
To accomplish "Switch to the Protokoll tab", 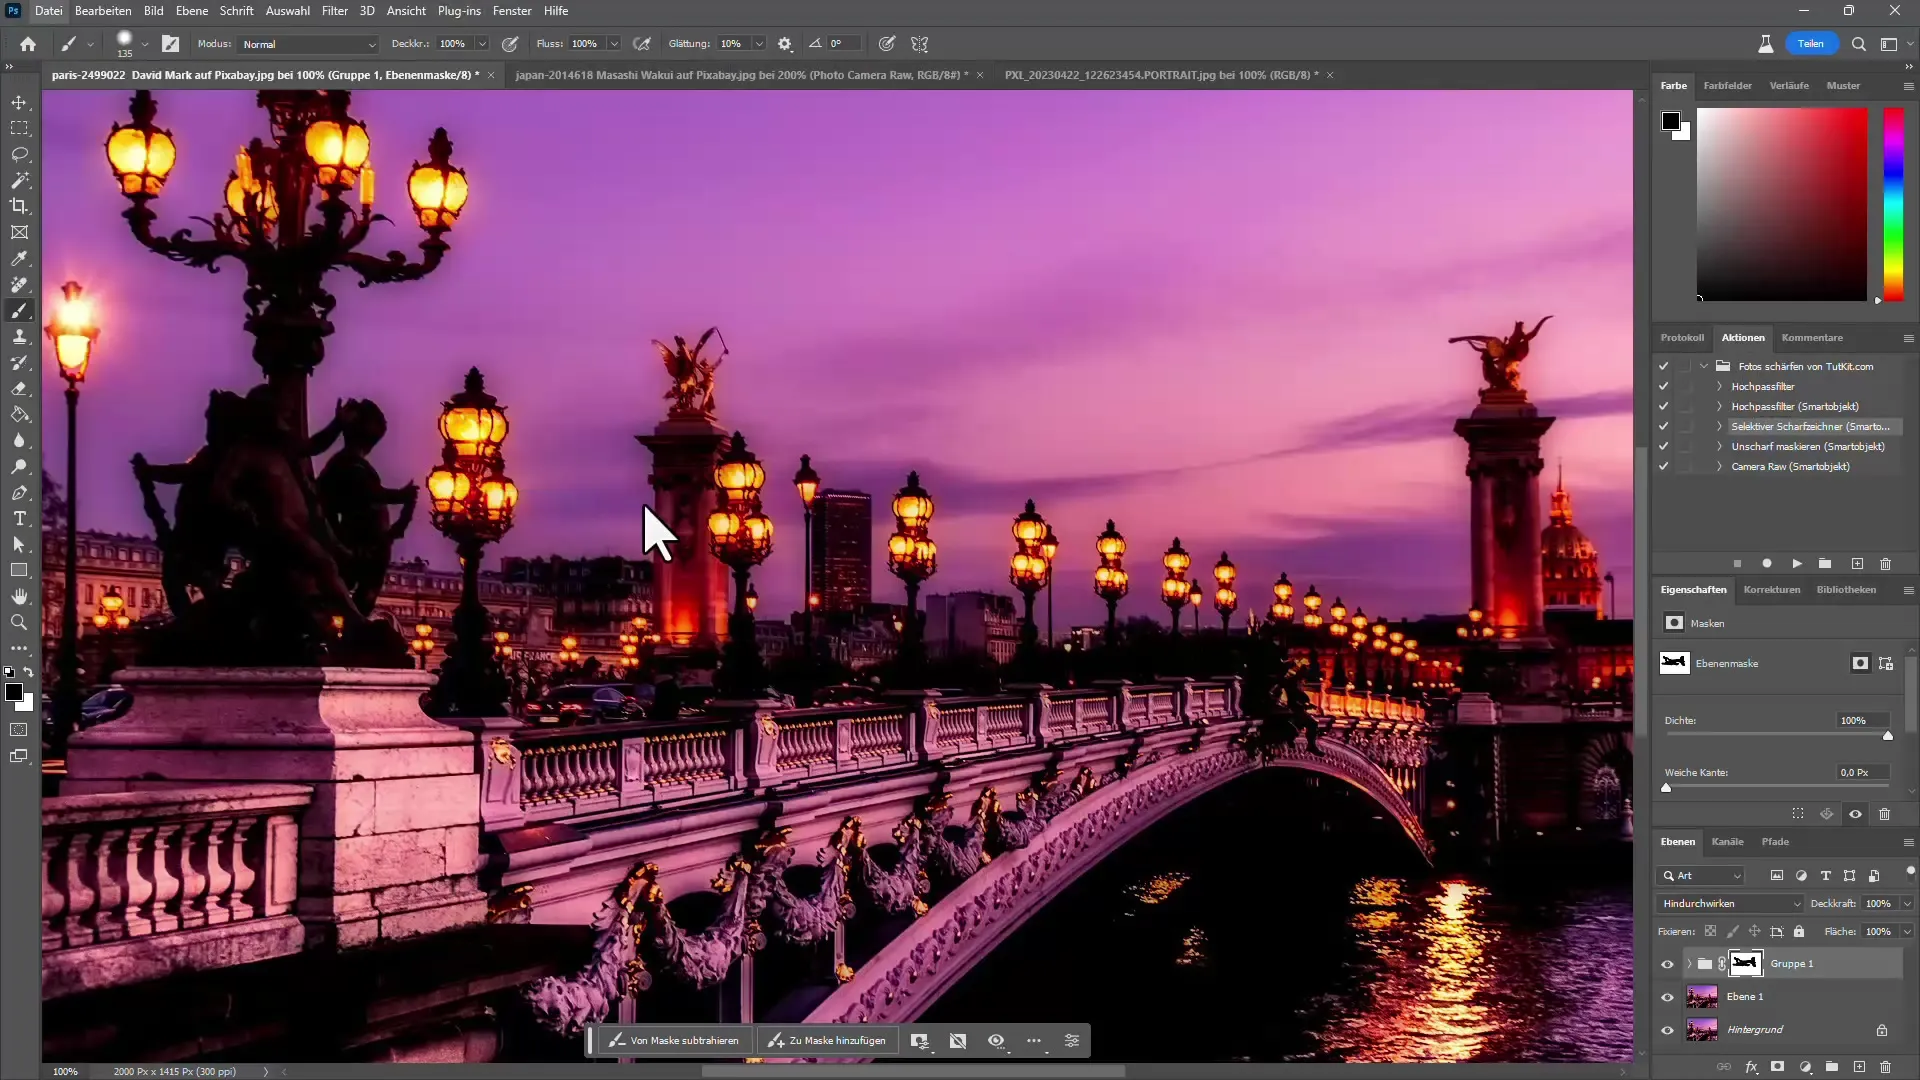I will tap(1682, 338).
